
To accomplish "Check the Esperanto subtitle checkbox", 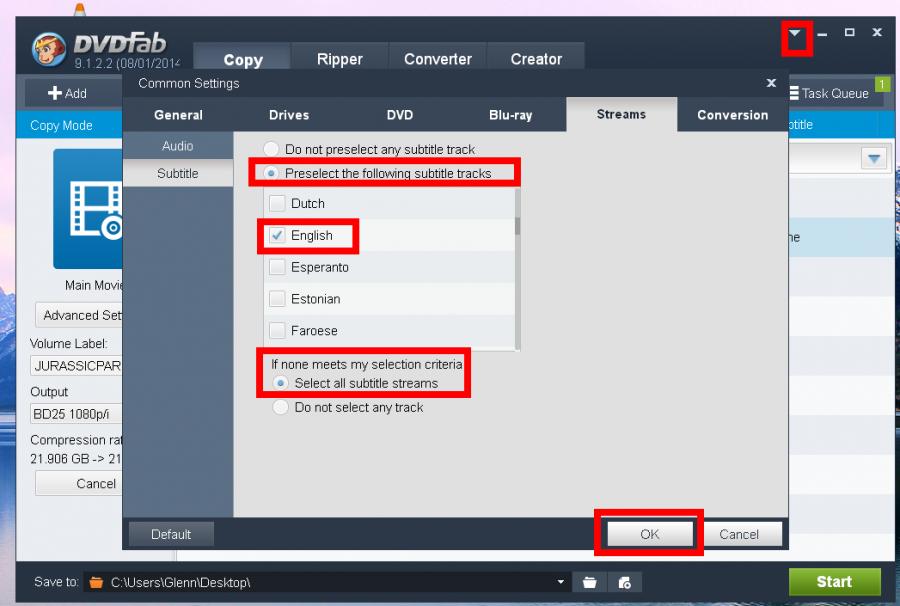I will (x=277, y=267).
